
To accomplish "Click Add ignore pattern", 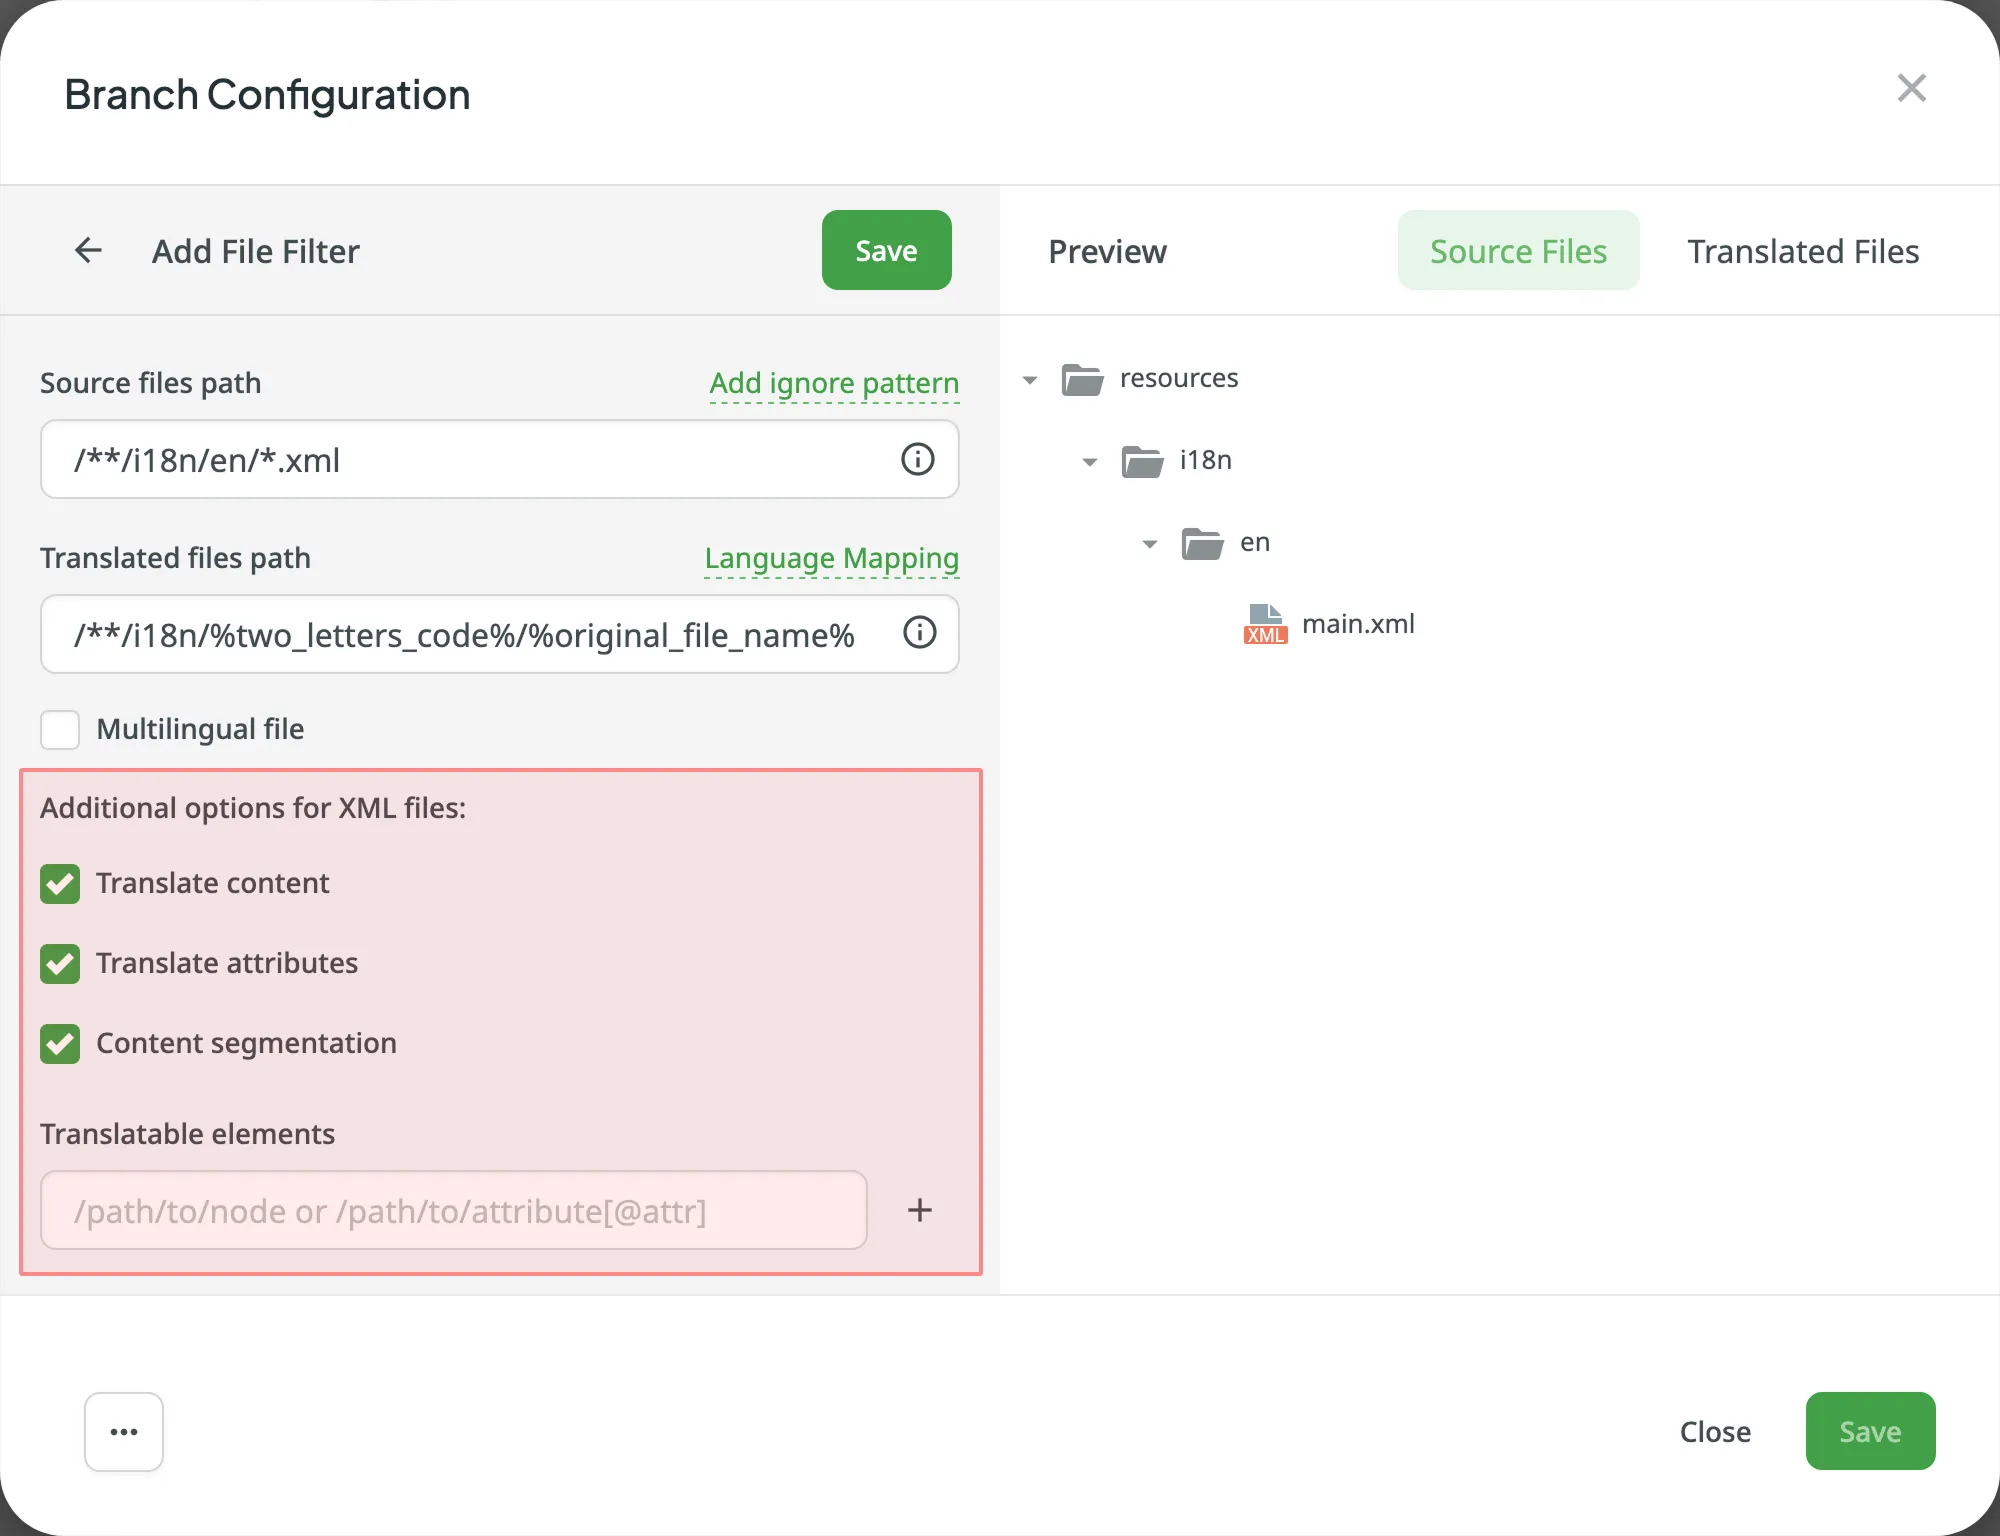I will pyautogui.click(x=833, y=382).
